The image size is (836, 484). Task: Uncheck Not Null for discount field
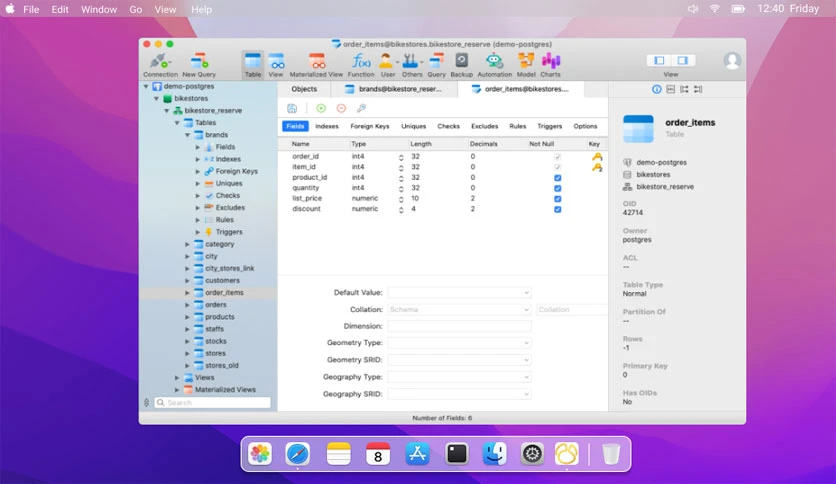[557, 209]
